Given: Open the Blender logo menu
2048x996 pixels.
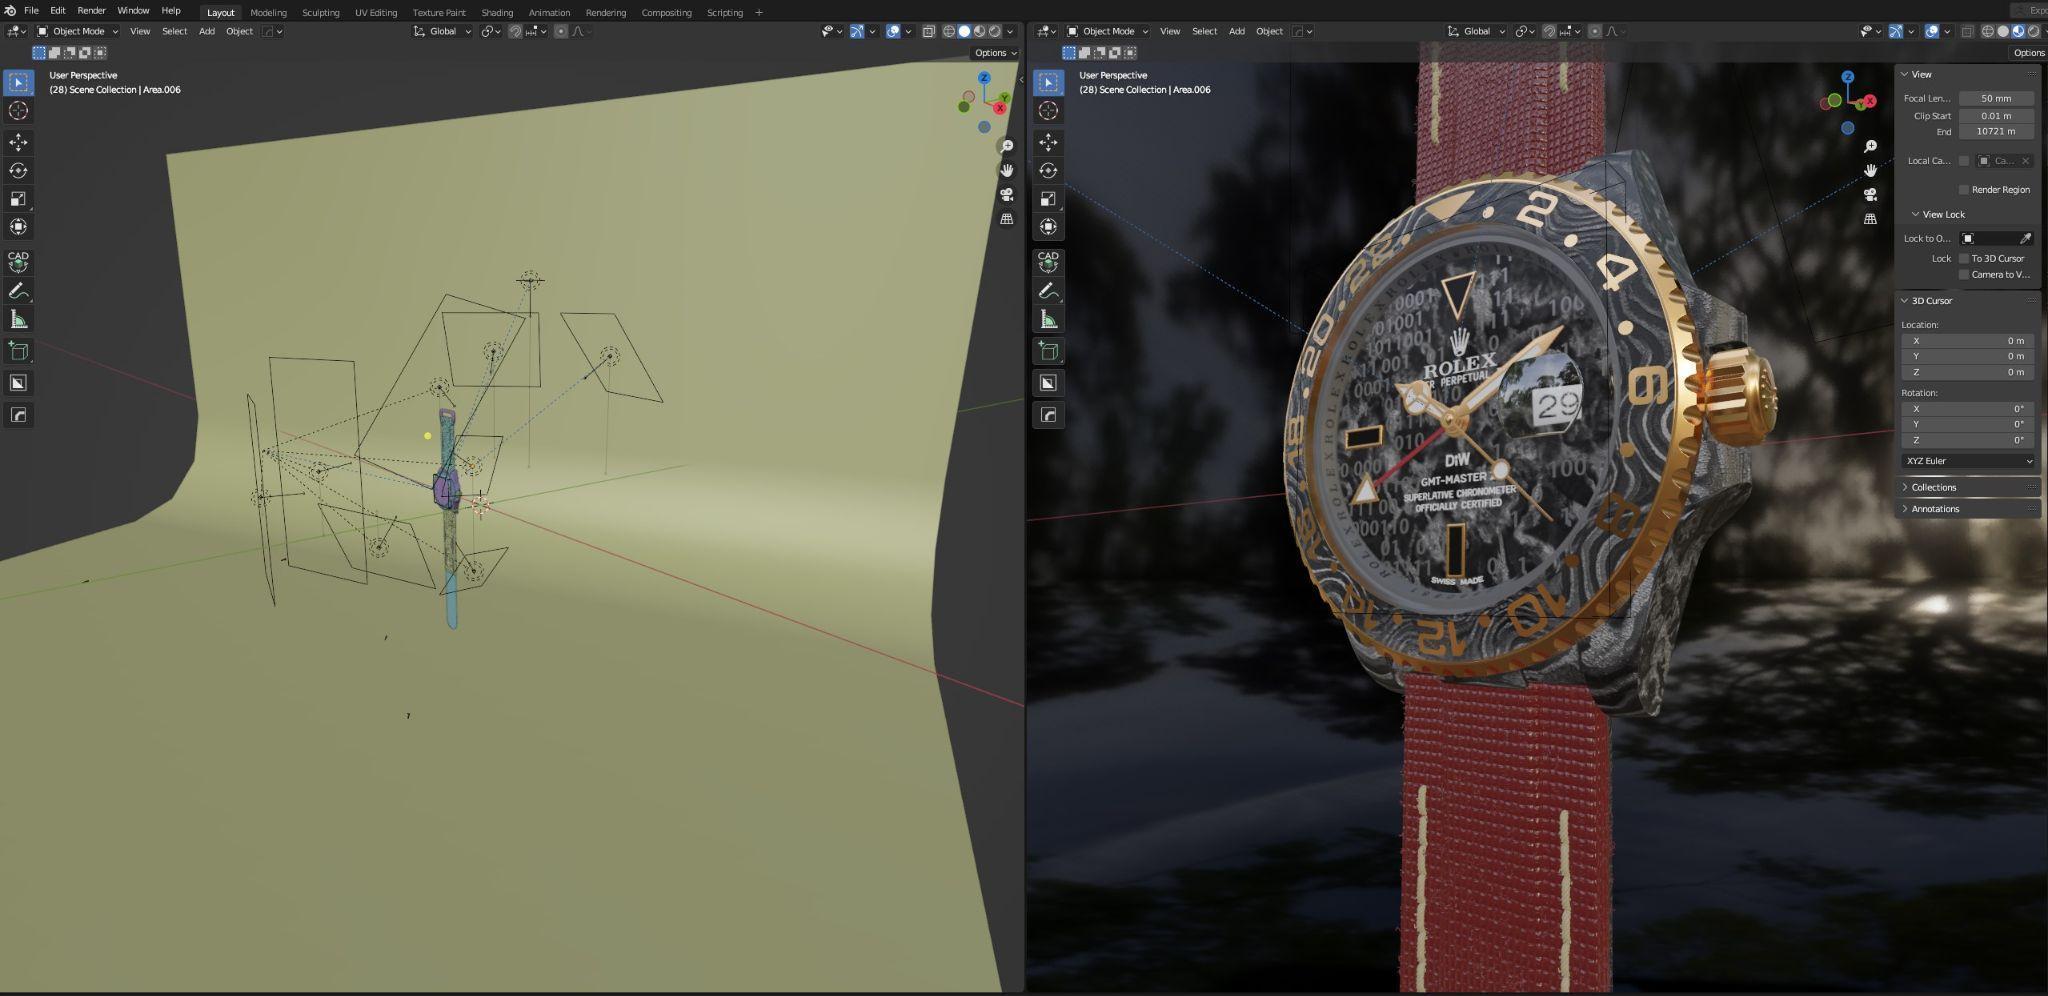Looking at the screenshot, I should click(x=10, y=11).
